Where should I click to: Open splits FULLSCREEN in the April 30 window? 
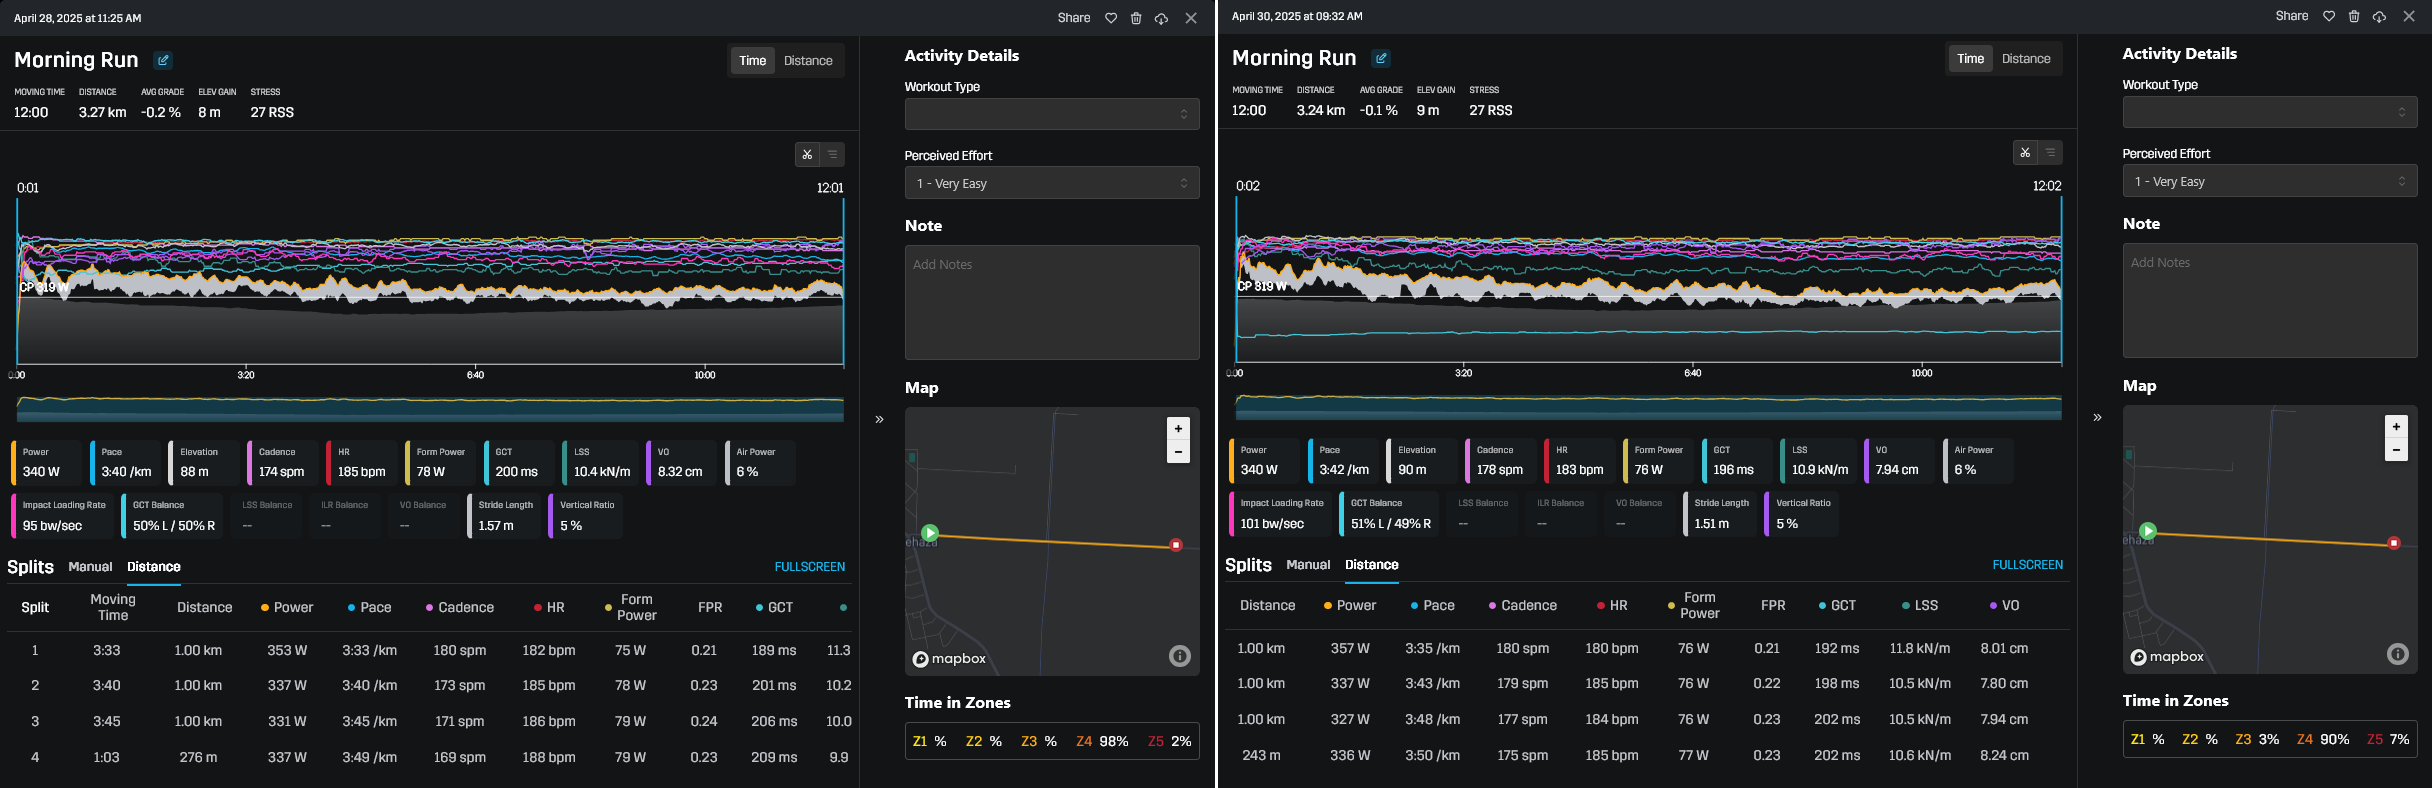(2027, 565)
